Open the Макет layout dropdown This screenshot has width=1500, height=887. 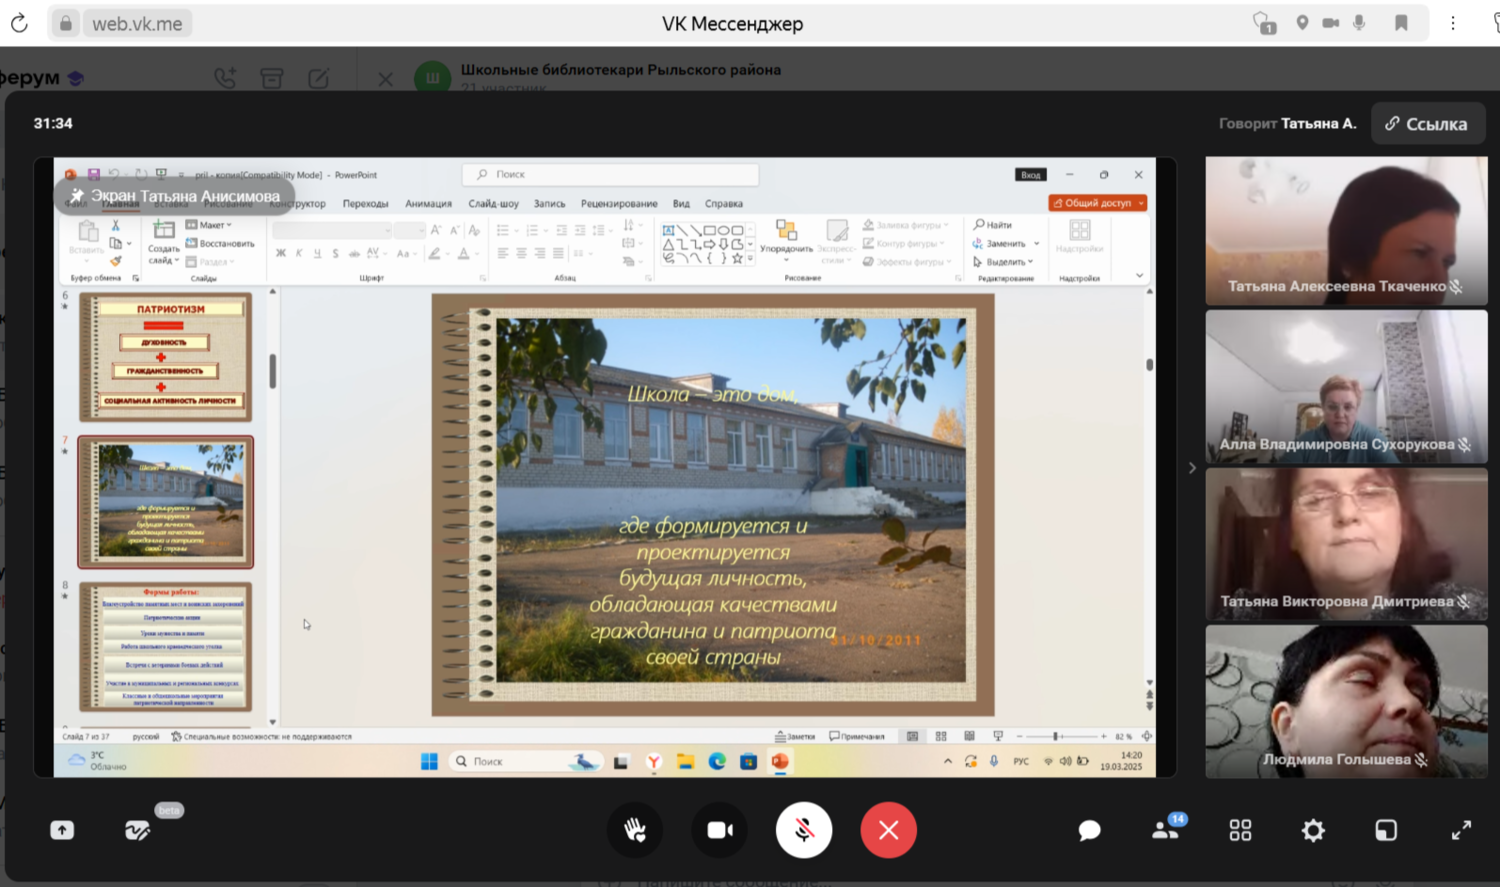[x=208, y=225]
